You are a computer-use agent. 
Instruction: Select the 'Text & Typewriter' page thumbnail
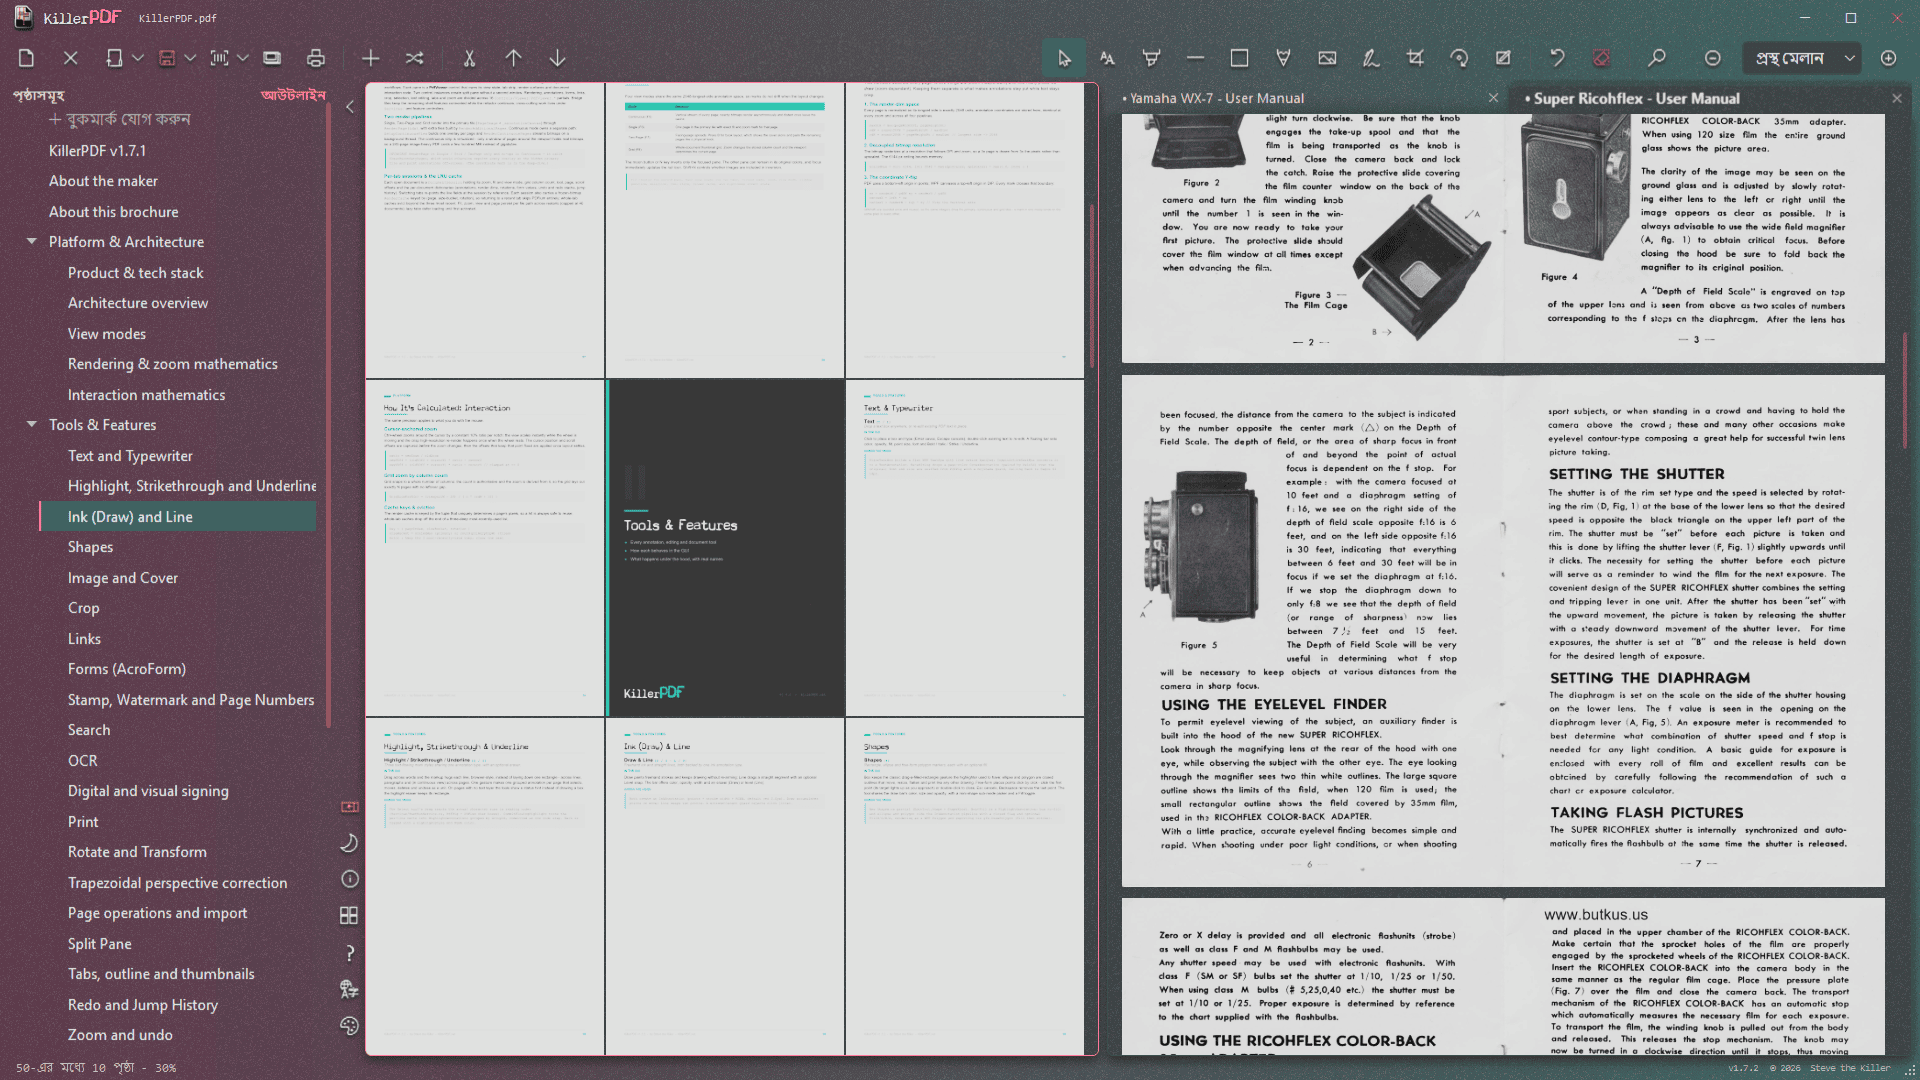[x=965, y=548]
